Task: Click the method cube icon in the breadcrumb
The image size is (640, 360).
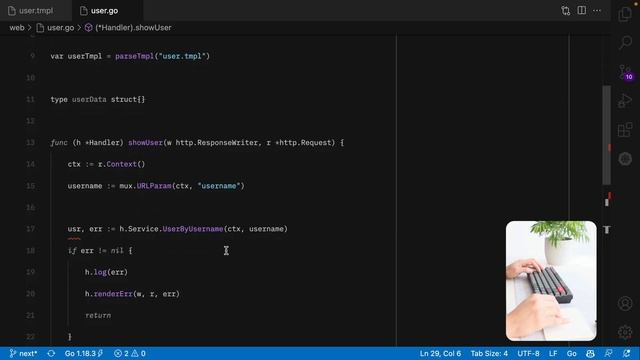Action: 88,28
